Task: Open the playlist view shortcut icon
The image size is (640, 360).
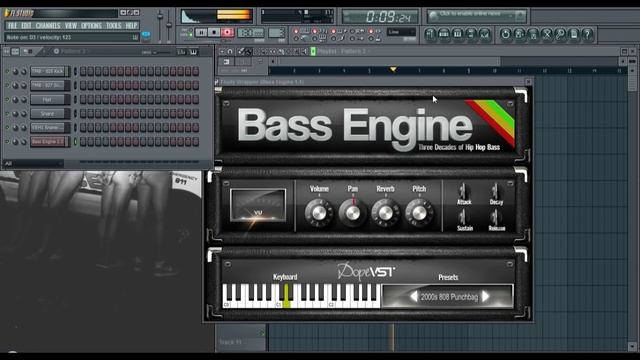Action: [430, 34]
